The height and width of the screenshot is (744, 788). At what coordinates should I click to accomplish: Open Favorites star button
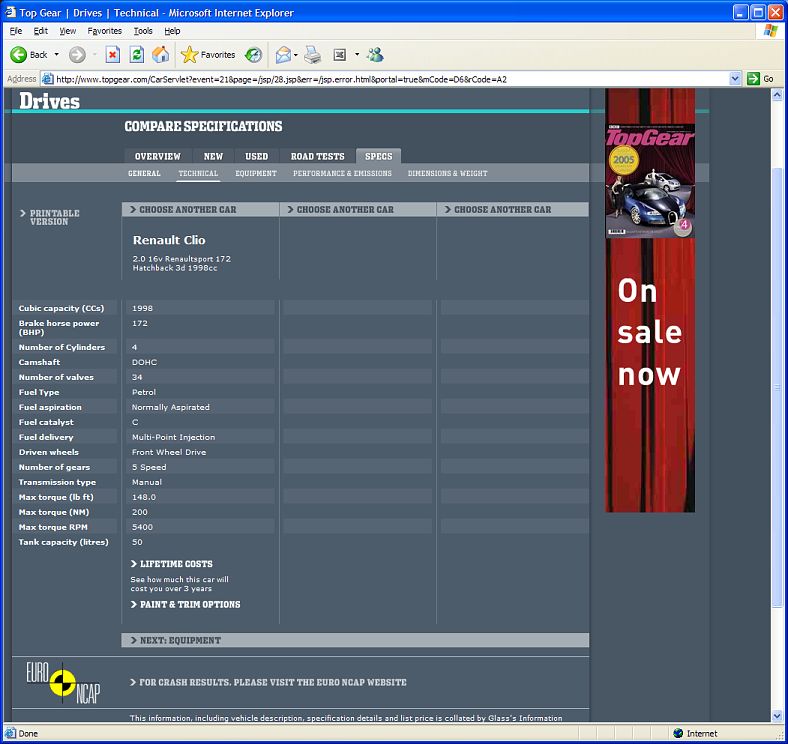pyautogui.click(x=208, y=54)
